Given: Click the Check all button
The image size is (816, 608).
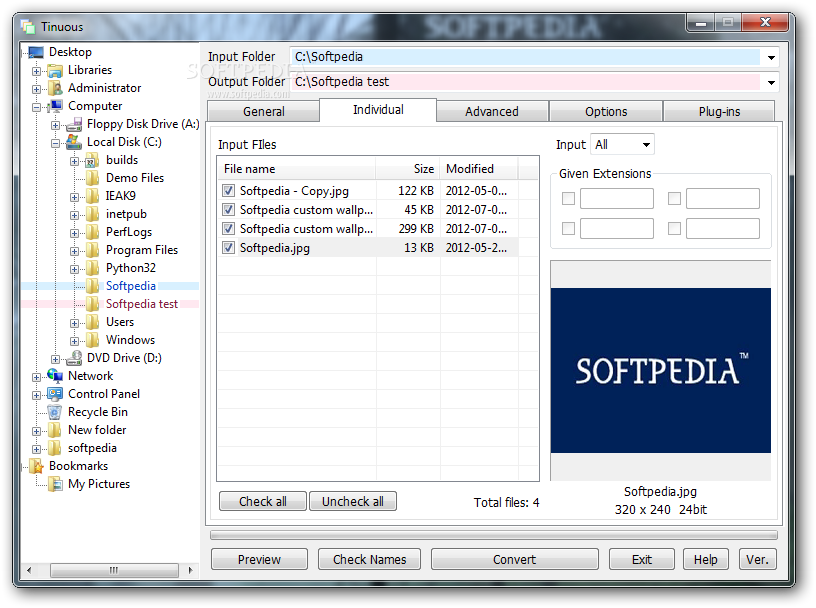Looking at the screenshot, I should [x=262, y=501].
